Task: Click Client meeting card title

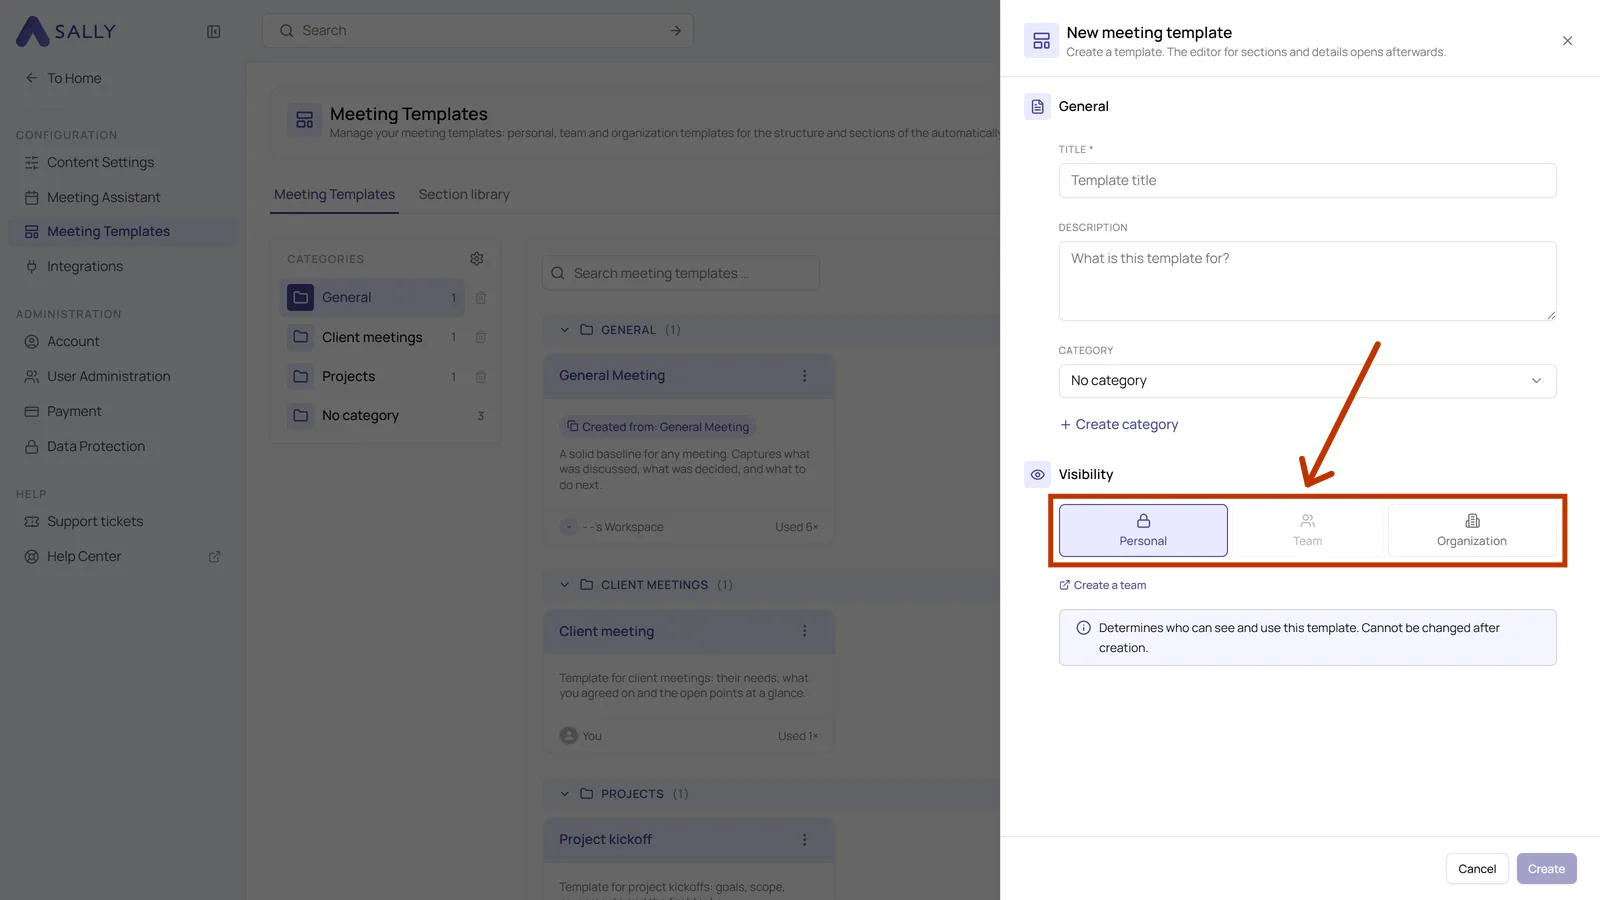Action: (606, 631)
